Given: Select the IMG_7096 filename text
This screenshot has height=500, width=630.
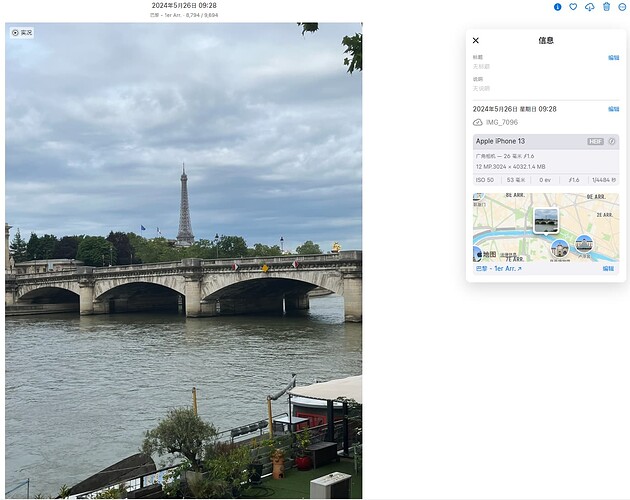Looking at the screenshot, I should point(502,122).
